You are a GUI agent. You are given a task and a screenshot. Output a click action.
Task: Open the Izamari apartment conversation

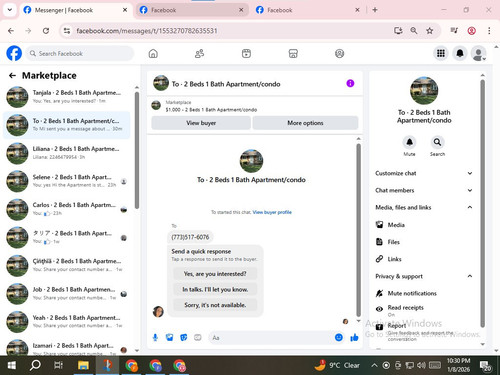tap(67, 347)
